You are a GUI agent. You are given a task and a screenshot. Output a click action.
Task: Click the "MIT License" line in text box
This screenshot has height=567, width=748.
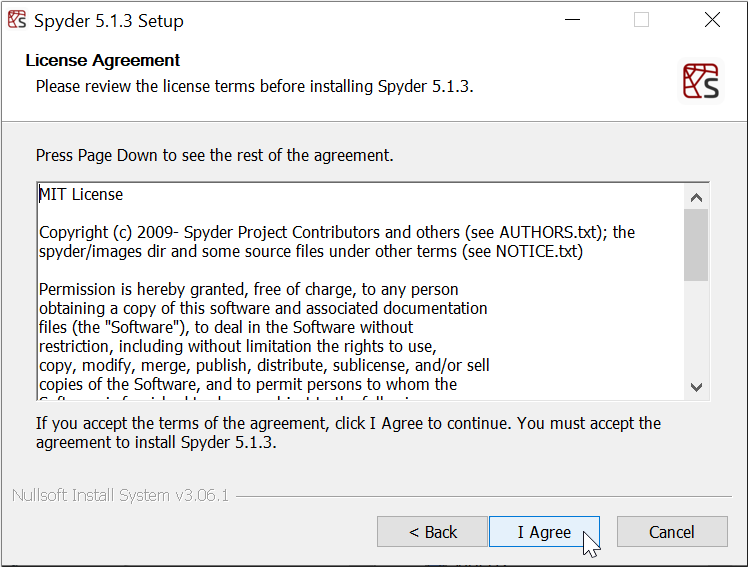[81, 194]
